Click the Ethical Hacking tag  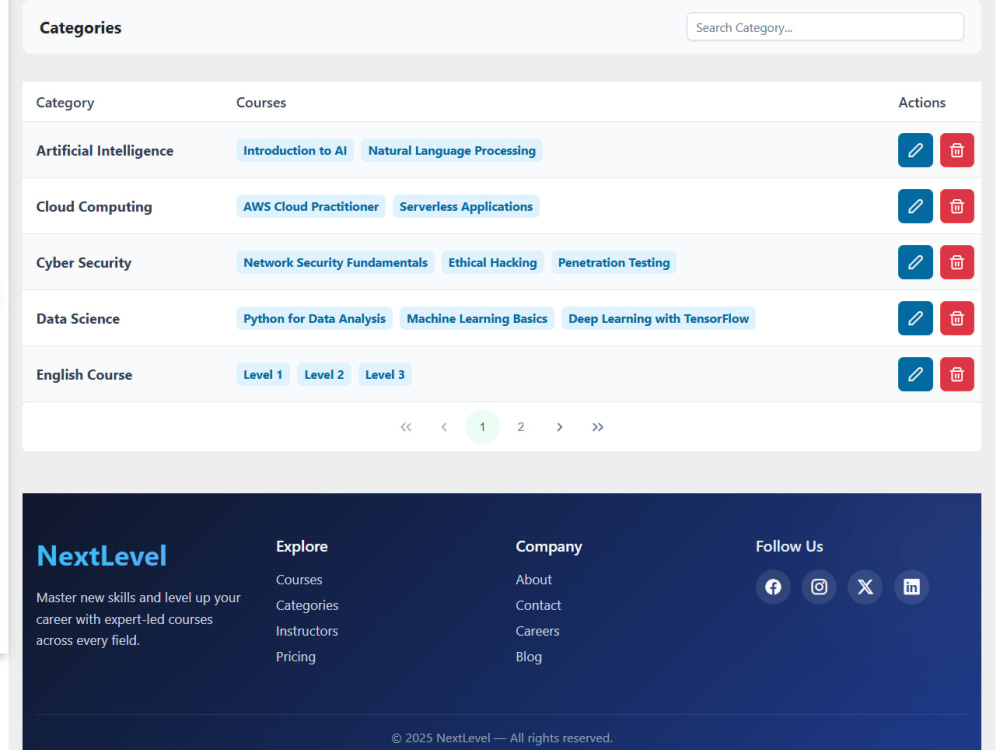(492, 263)
